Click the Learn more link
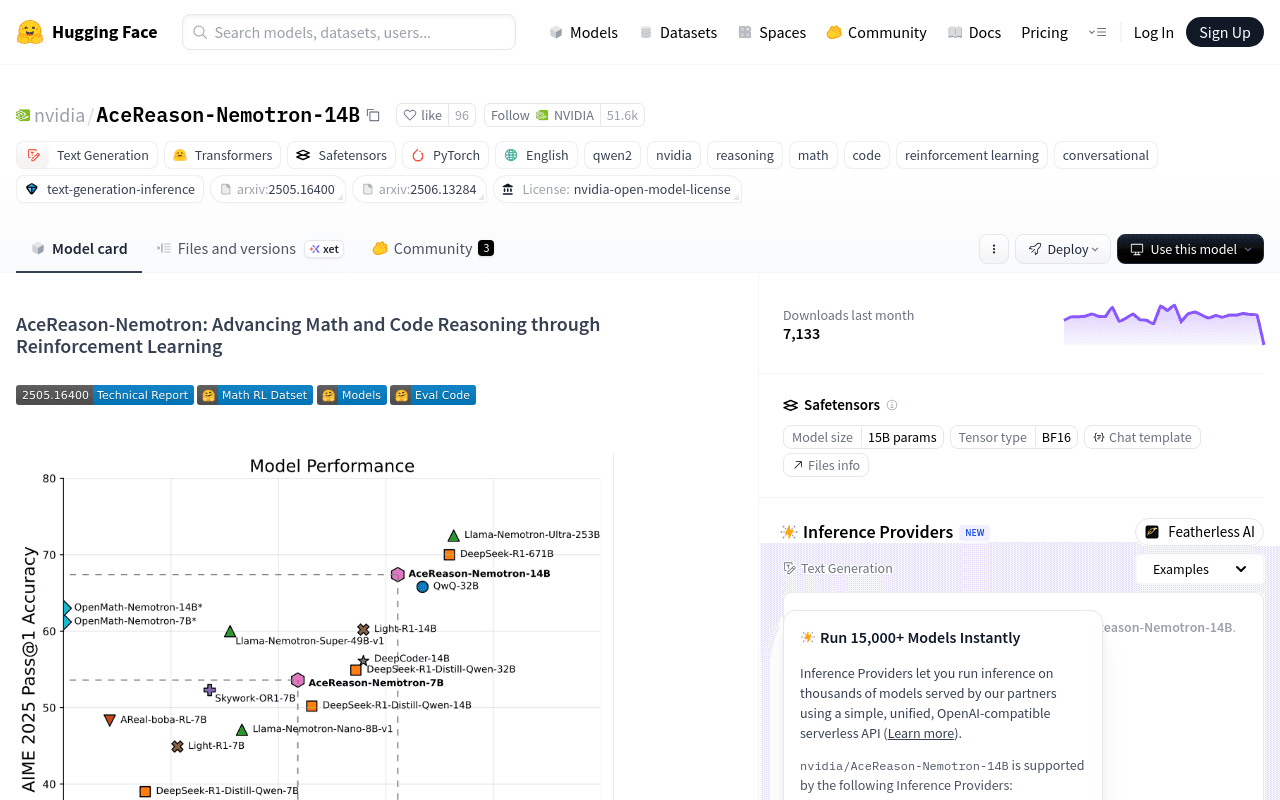This screenshot has width=1280, height=800. 921,733
